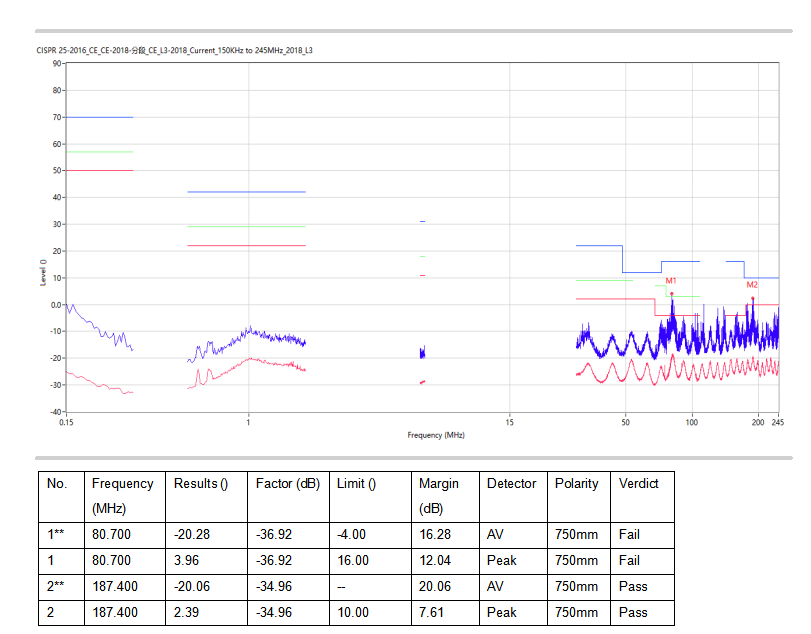The width and height of the screenshot is (811, 634).
Task: Click the M2 marker label on the chart
Action: point(752,285)
